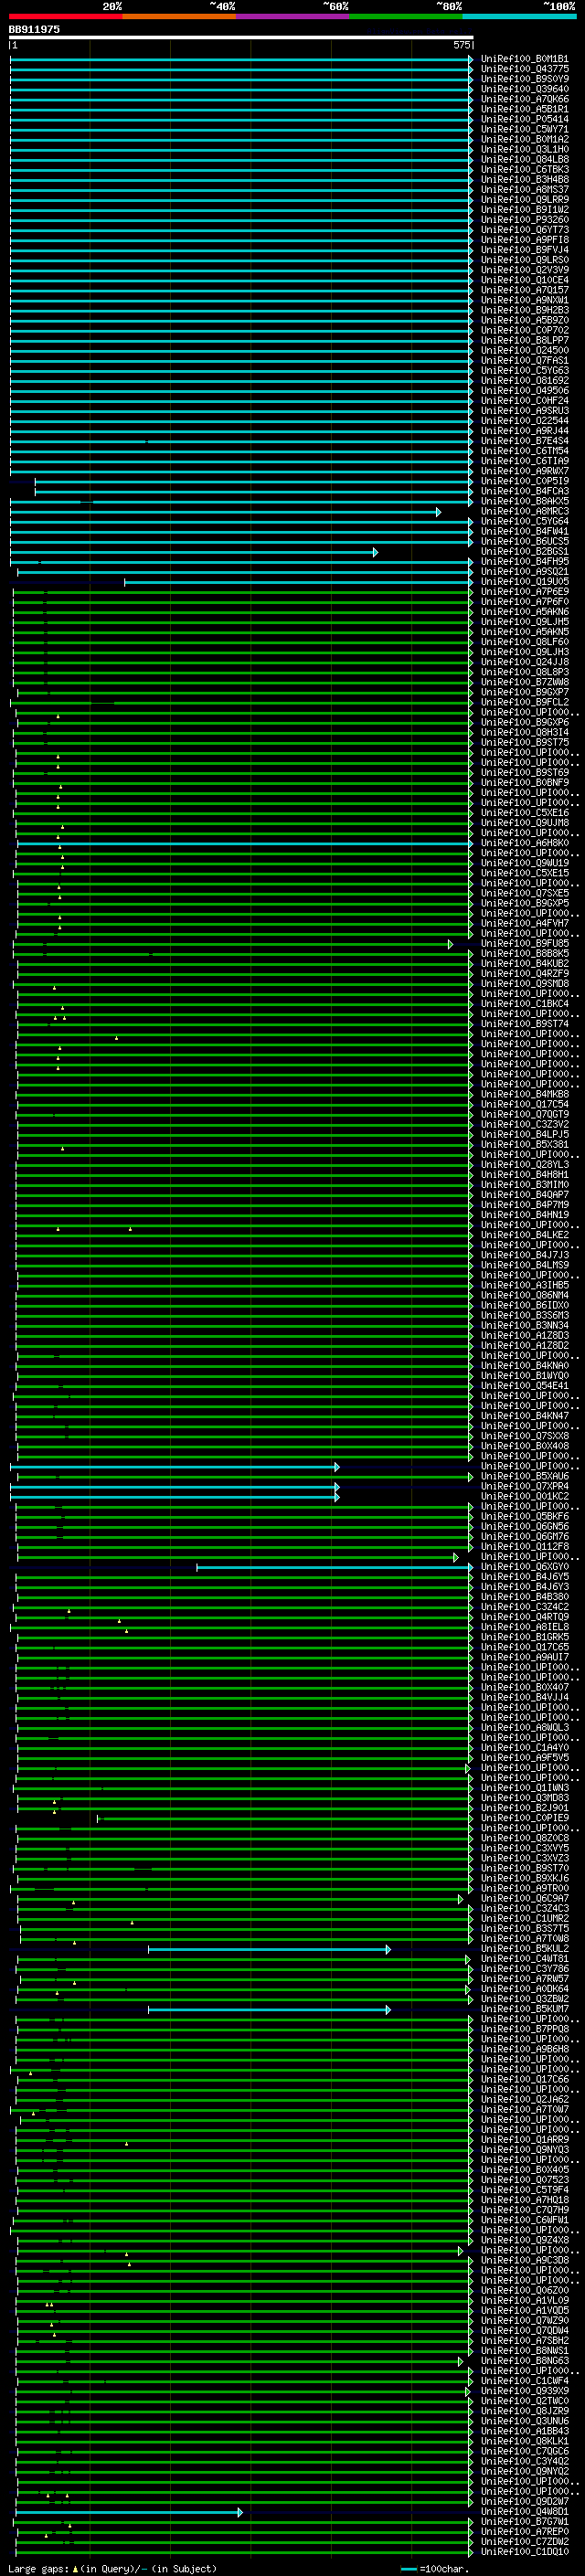Click hit label UniRef100_Q2V3V9
Screen dimensions: 585x2576
(x=525, y=270)
